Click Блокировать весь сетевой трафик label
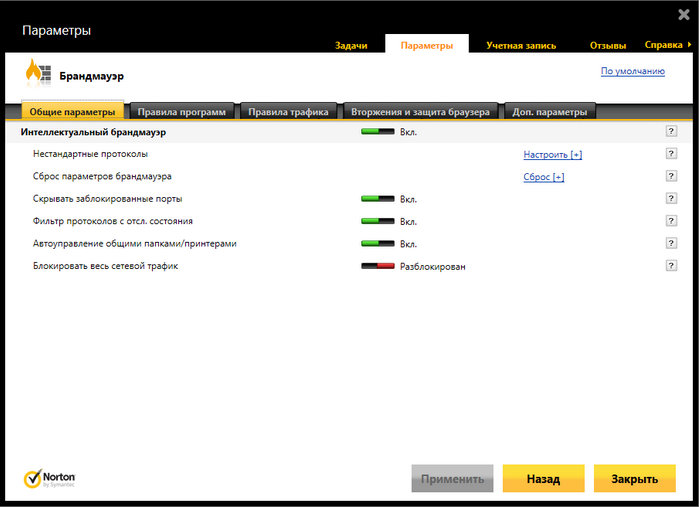The image size is (699, 507). 105,266
